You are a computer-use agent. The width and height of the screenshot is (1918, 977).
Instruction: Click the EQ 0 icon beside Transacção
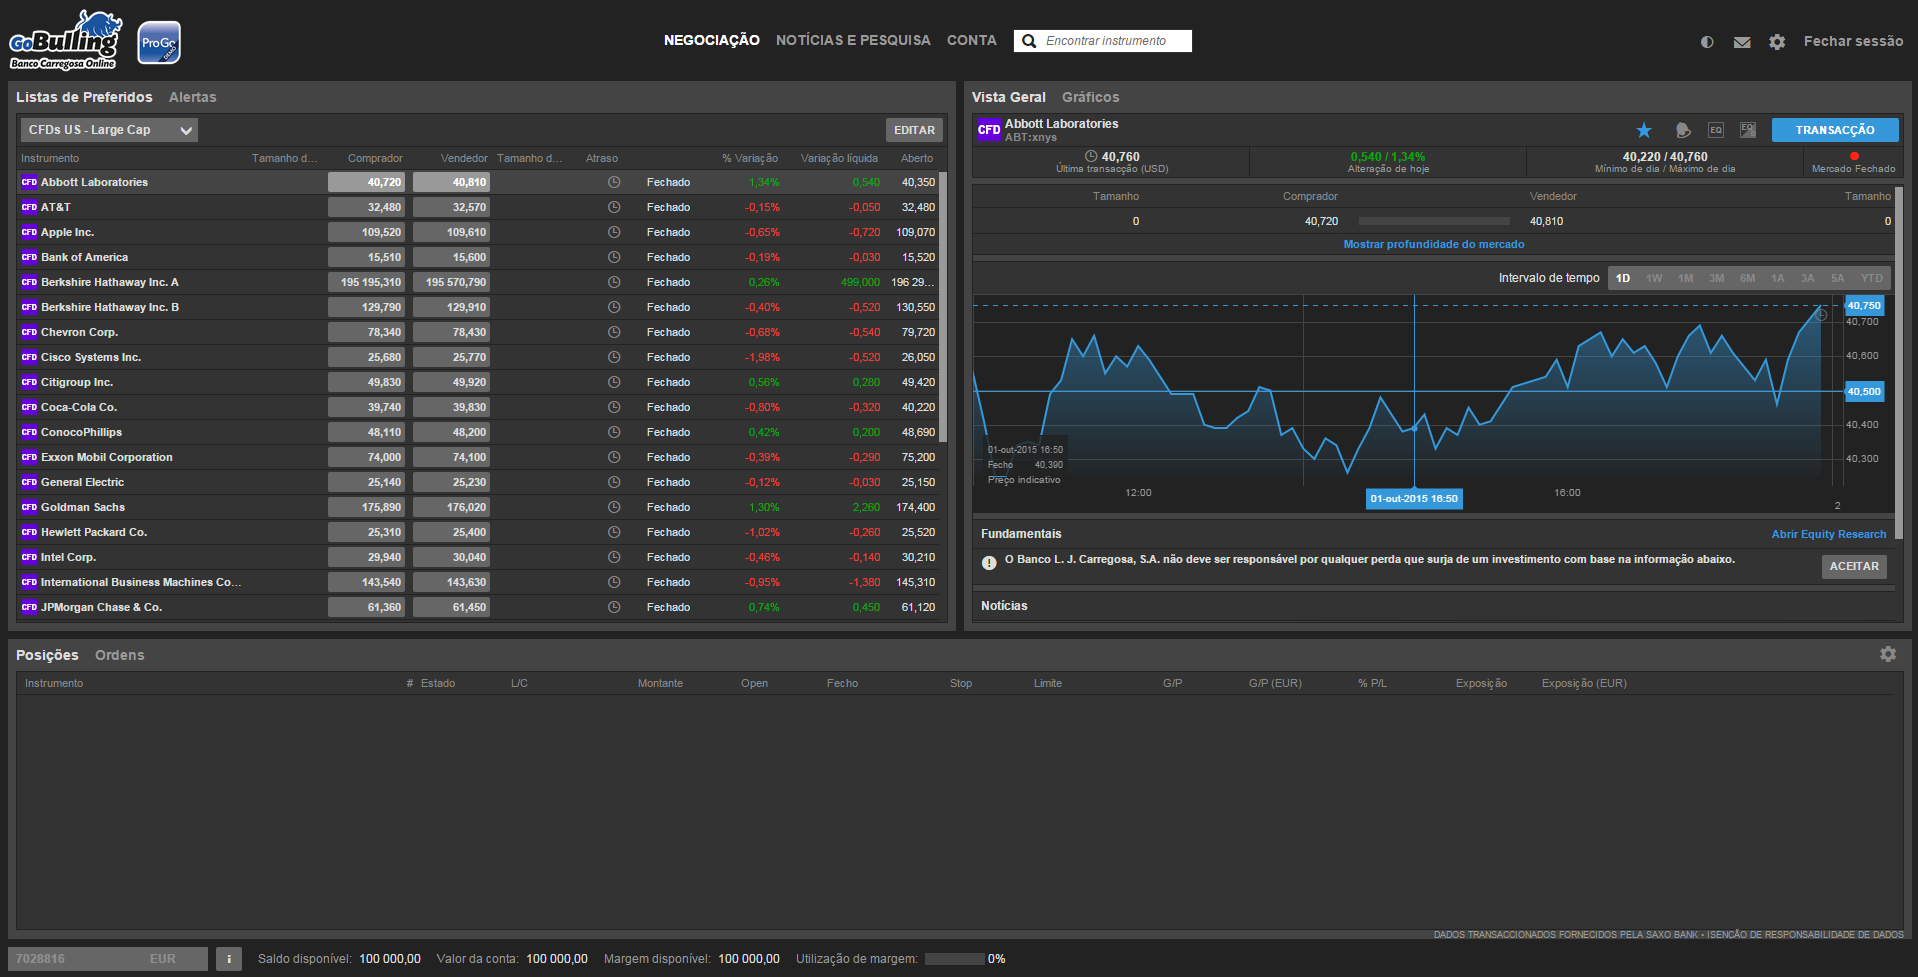[1748, 130]
